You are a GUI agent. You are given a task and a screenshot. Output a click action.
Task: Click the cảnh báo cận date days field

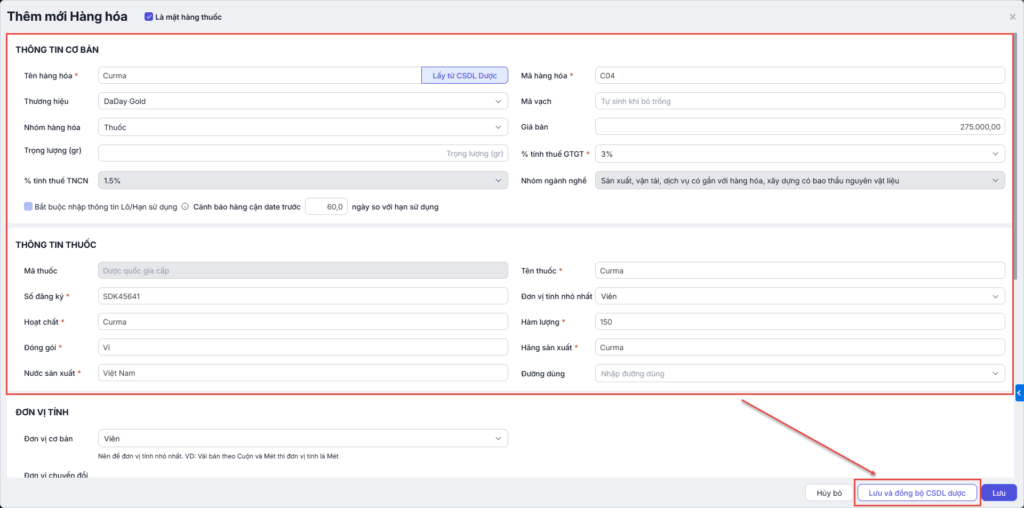325,206
